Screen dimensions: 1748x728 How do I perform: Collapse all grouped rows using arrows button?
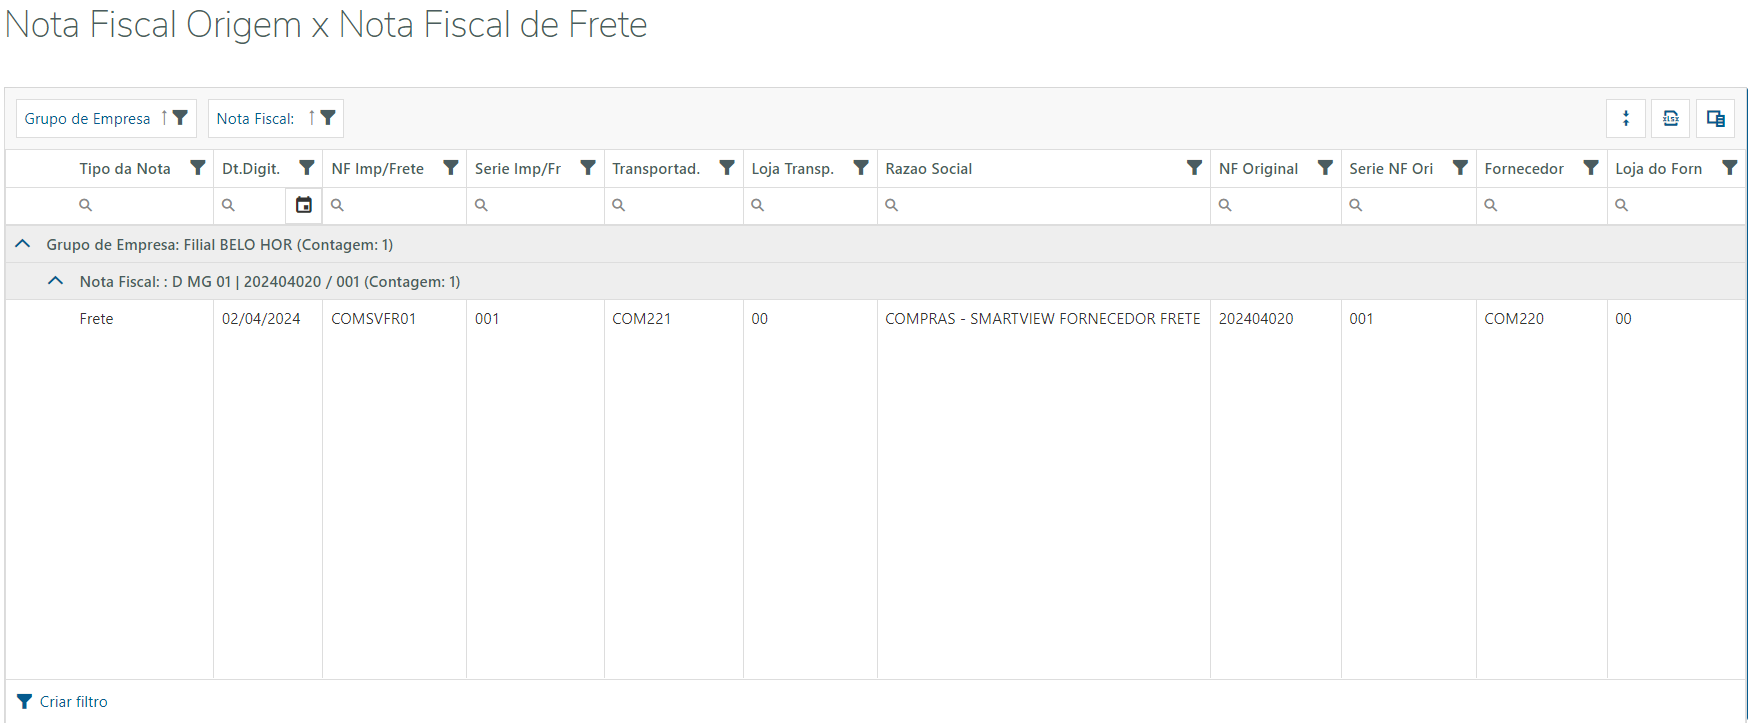1626,118
